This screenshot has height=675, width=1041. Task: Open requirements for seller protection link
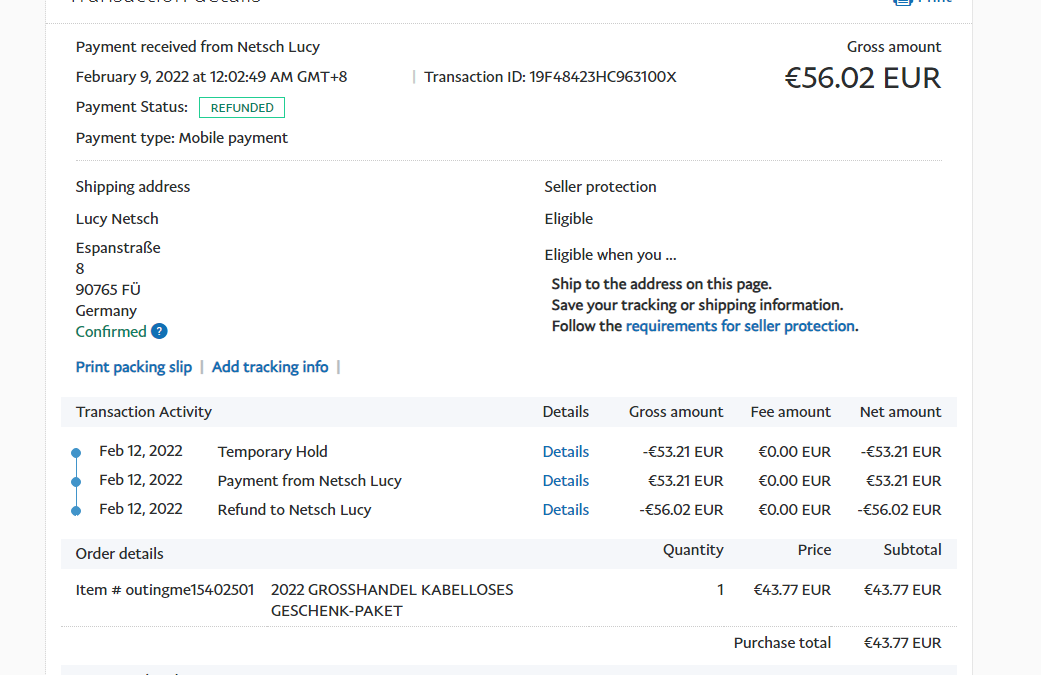(x=740, y=326)
